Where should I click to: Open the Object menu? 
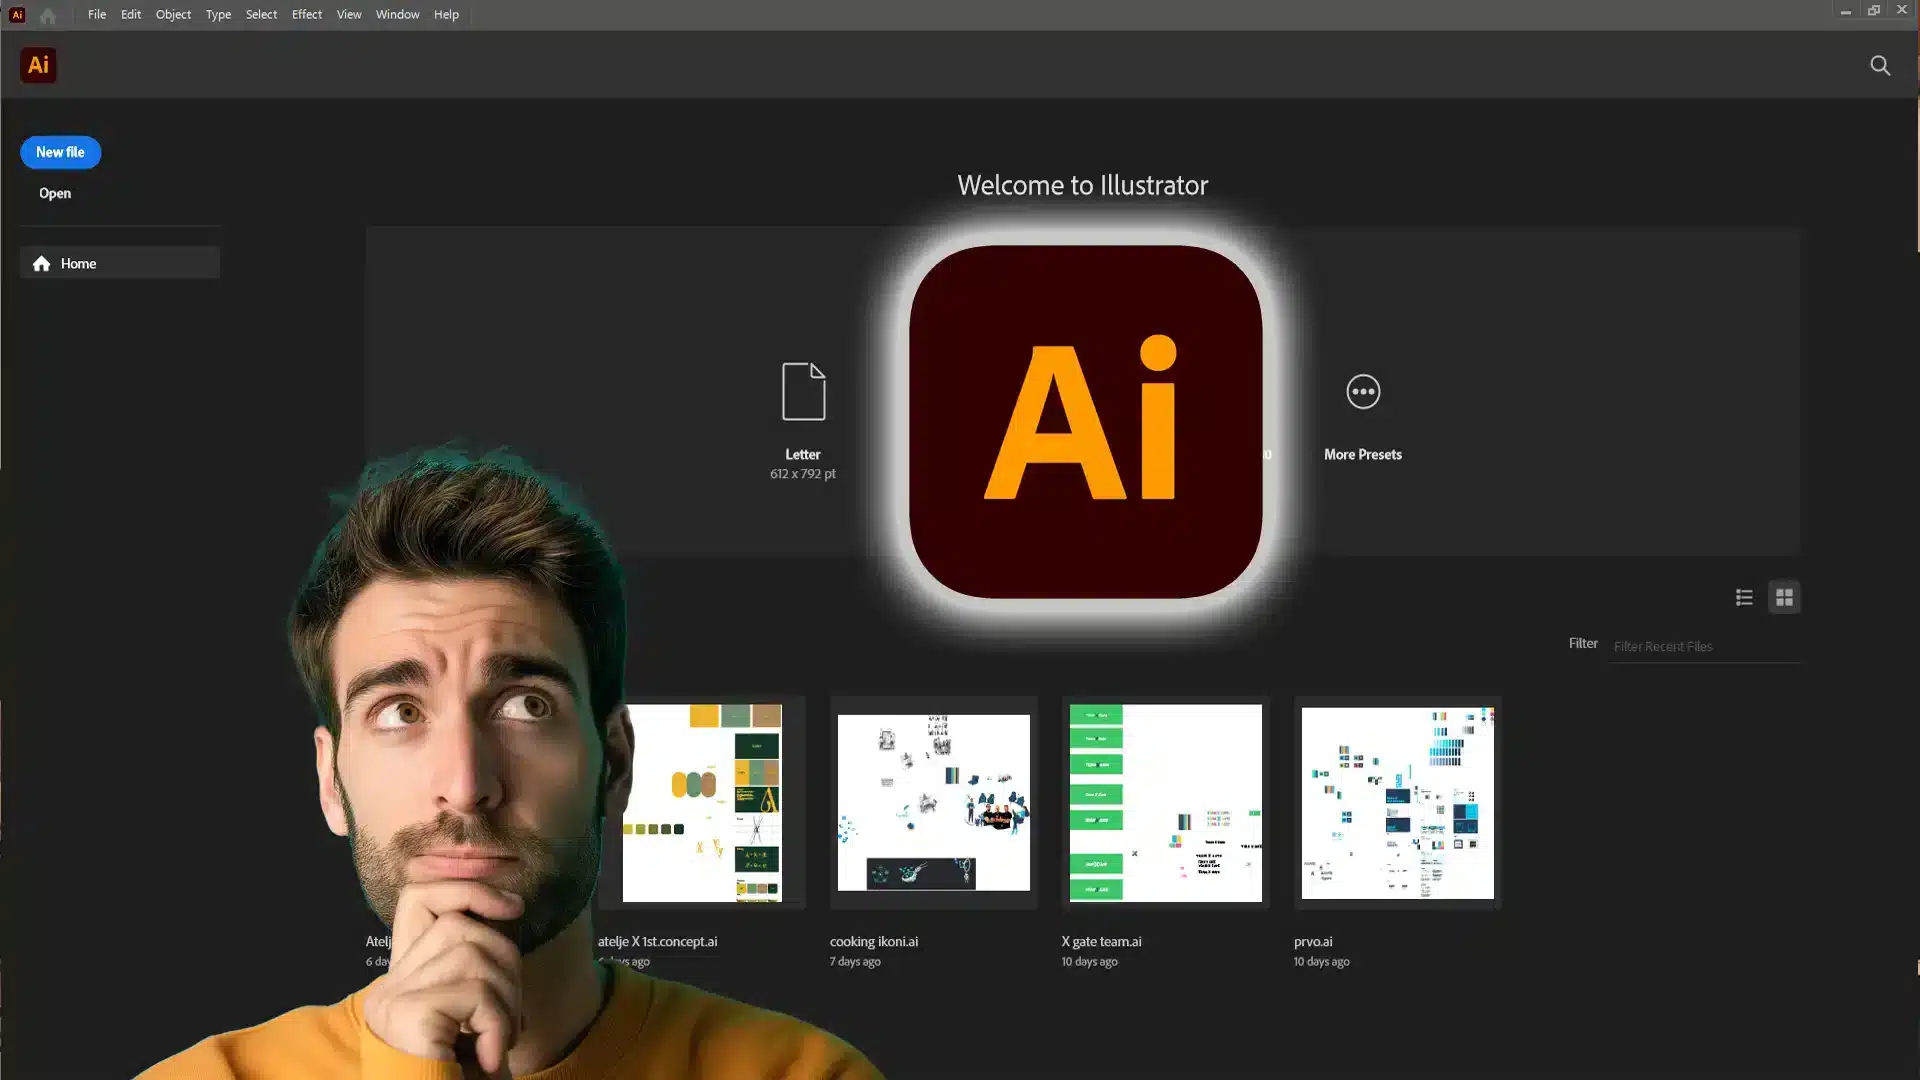(173, 14)
